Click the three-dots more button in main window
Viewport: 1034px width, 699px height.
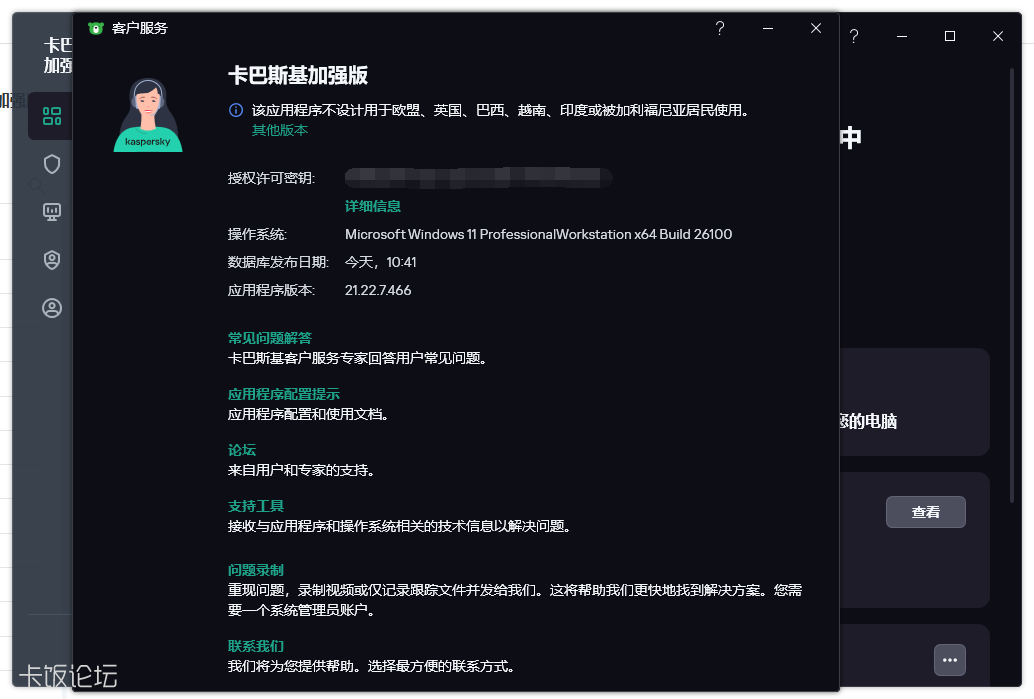(950, 660)
